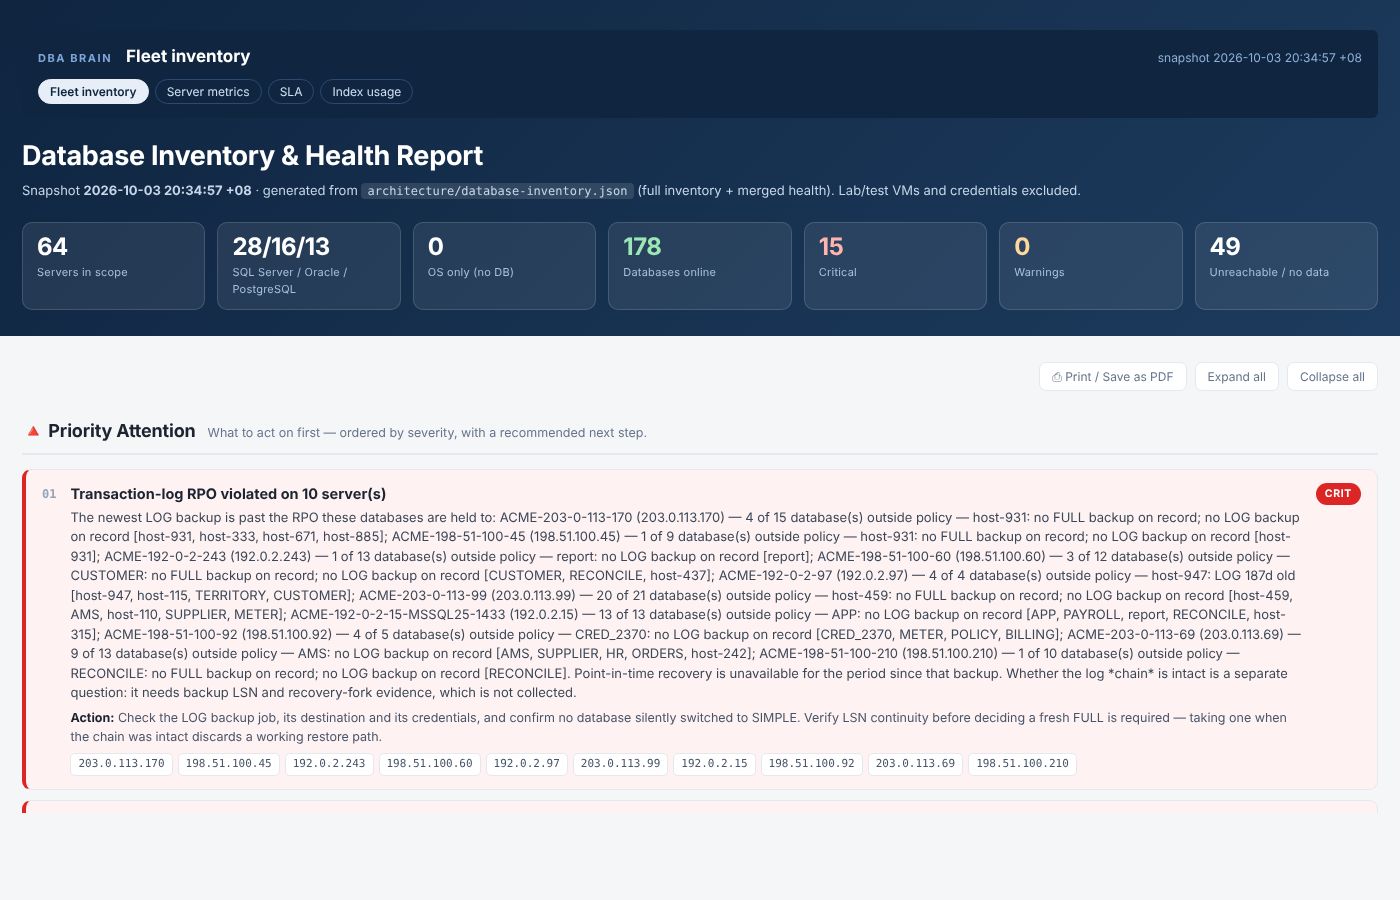Click the 192.0.2.15 IP chip

coord(715,764)
